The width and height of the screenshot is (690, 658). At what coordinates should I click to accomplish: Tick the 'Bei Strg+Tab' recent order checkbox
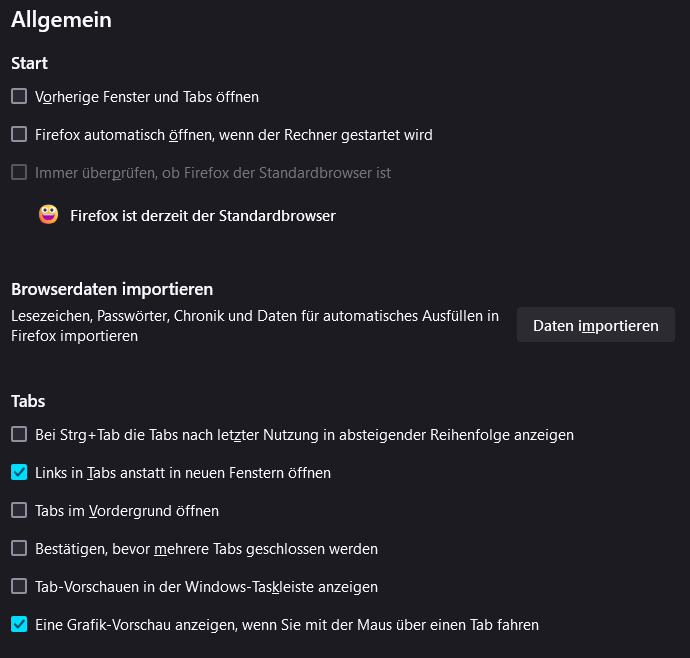click(19, 434)
